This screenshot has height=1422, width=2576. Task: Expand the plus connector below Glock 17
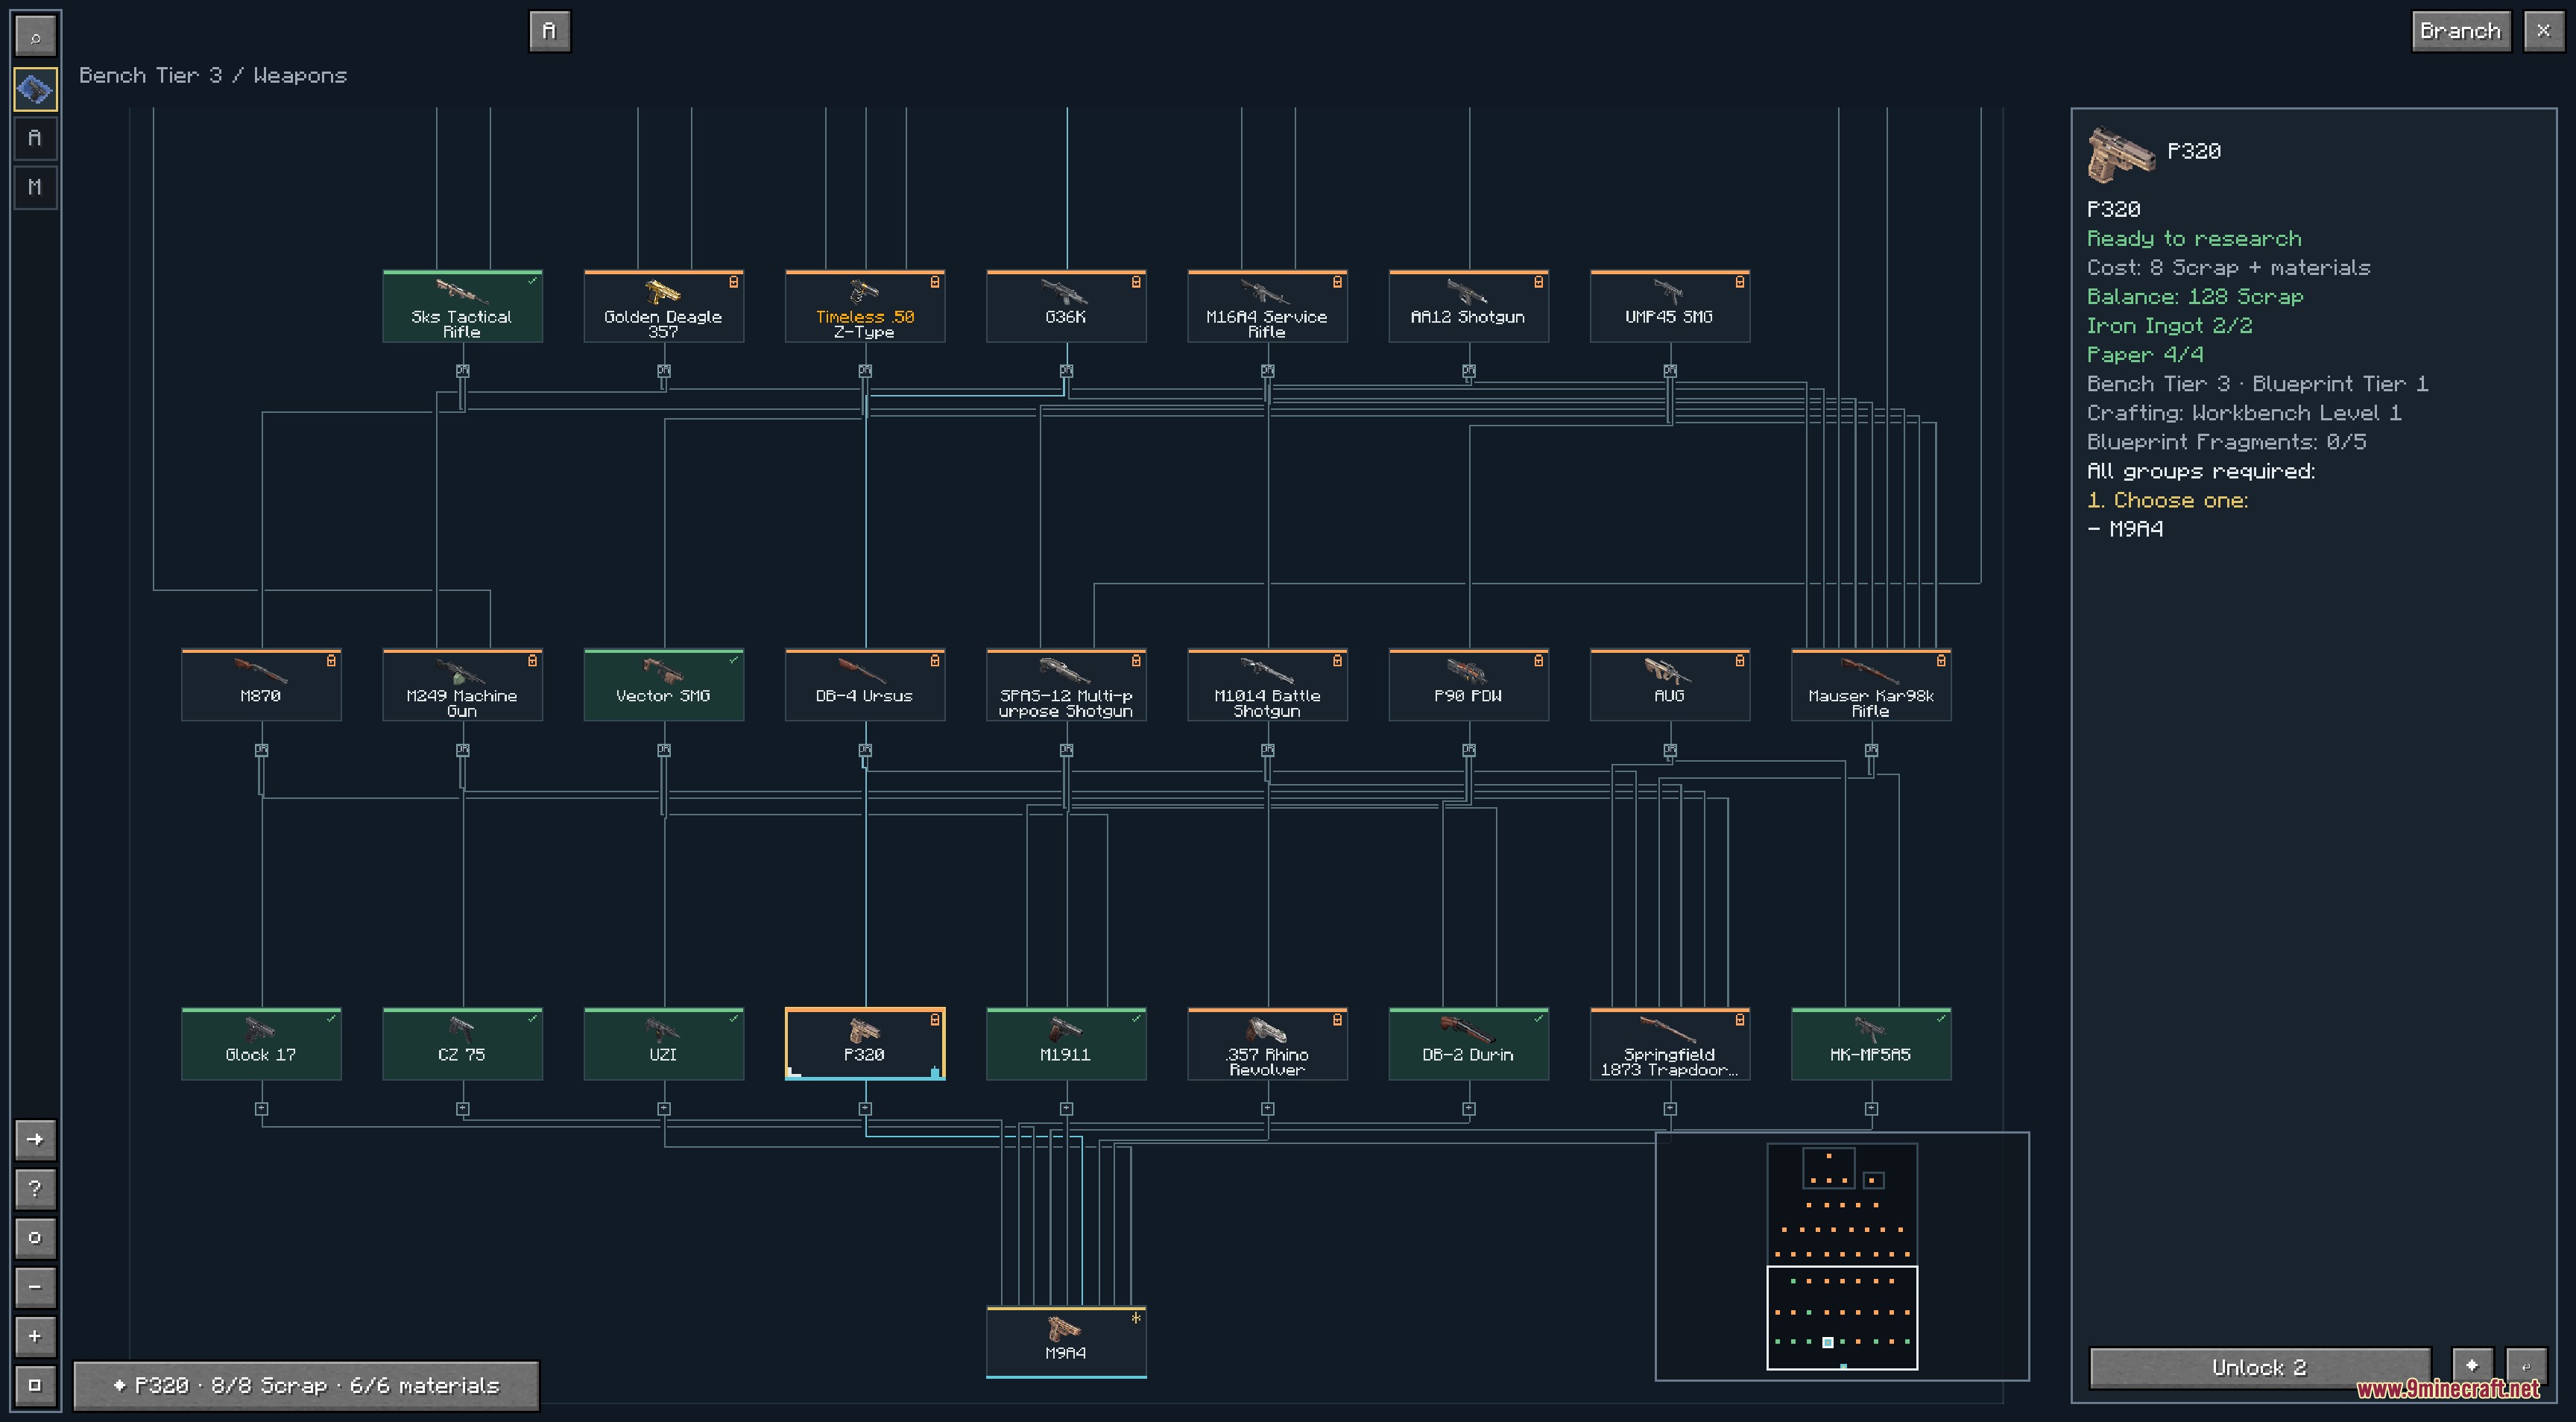tap(261, 1109)
